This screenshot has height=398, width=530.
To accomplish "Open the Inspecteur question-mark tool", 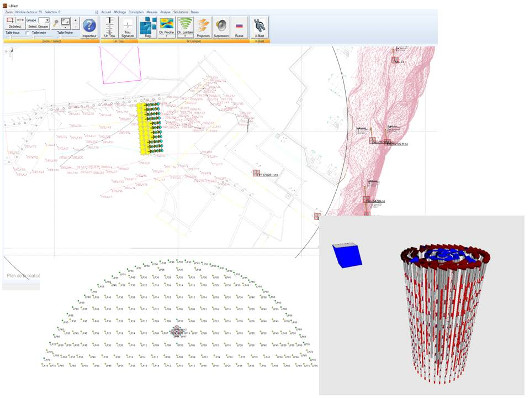I will [89, 27].
